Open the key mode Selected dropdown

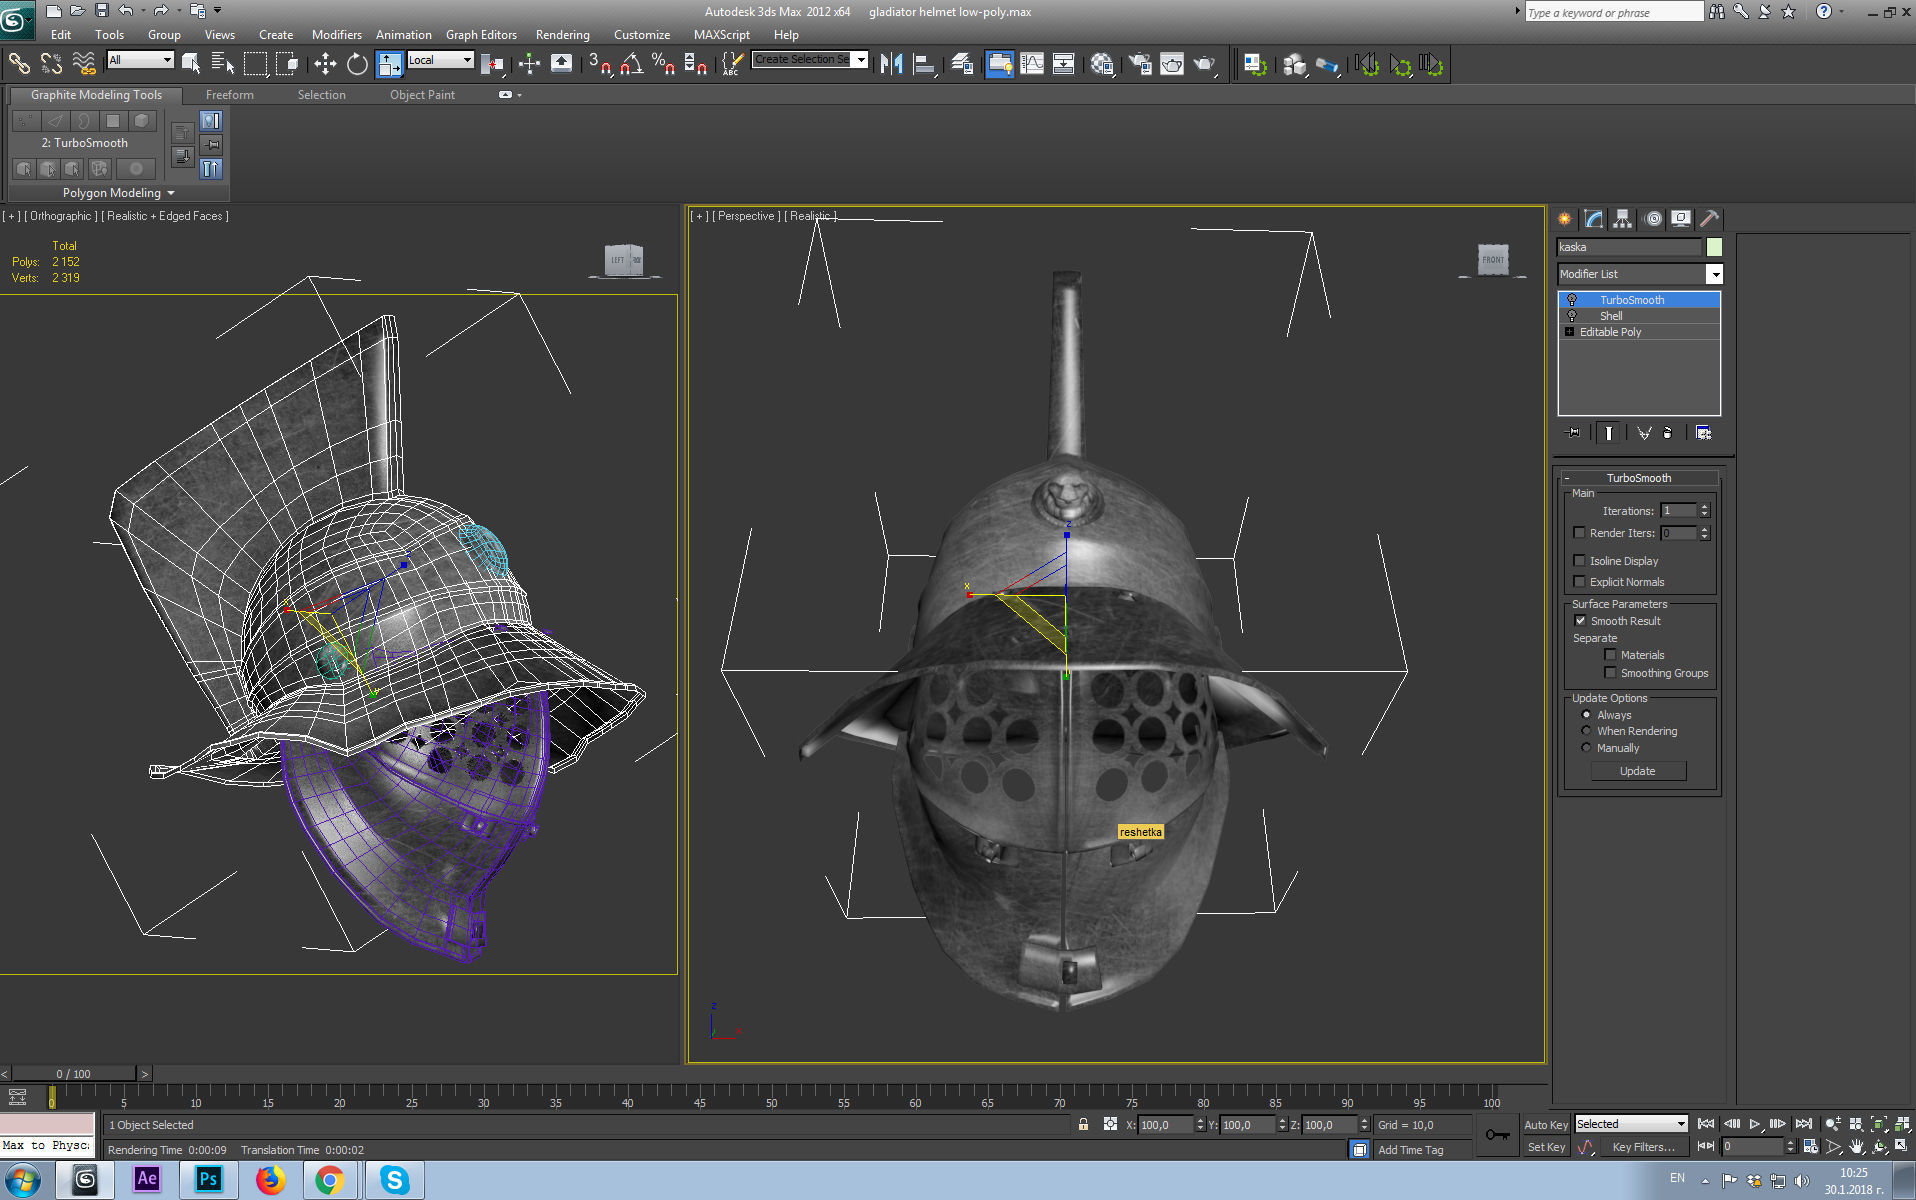pyautogui.click(x=1681, y=1124)
